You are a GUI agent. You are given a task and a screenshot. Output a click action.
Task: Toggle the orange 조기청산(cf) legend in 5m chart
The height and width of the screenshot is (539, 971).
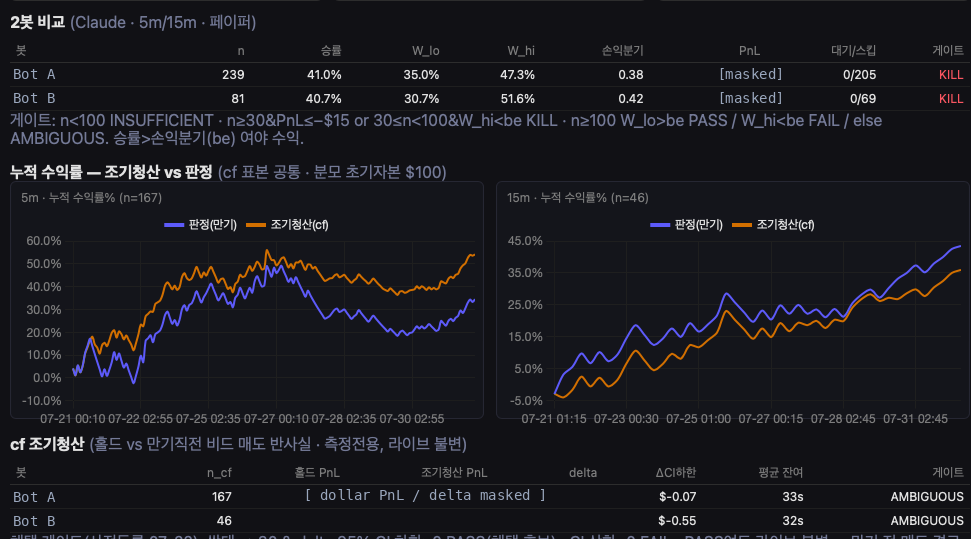287,225
